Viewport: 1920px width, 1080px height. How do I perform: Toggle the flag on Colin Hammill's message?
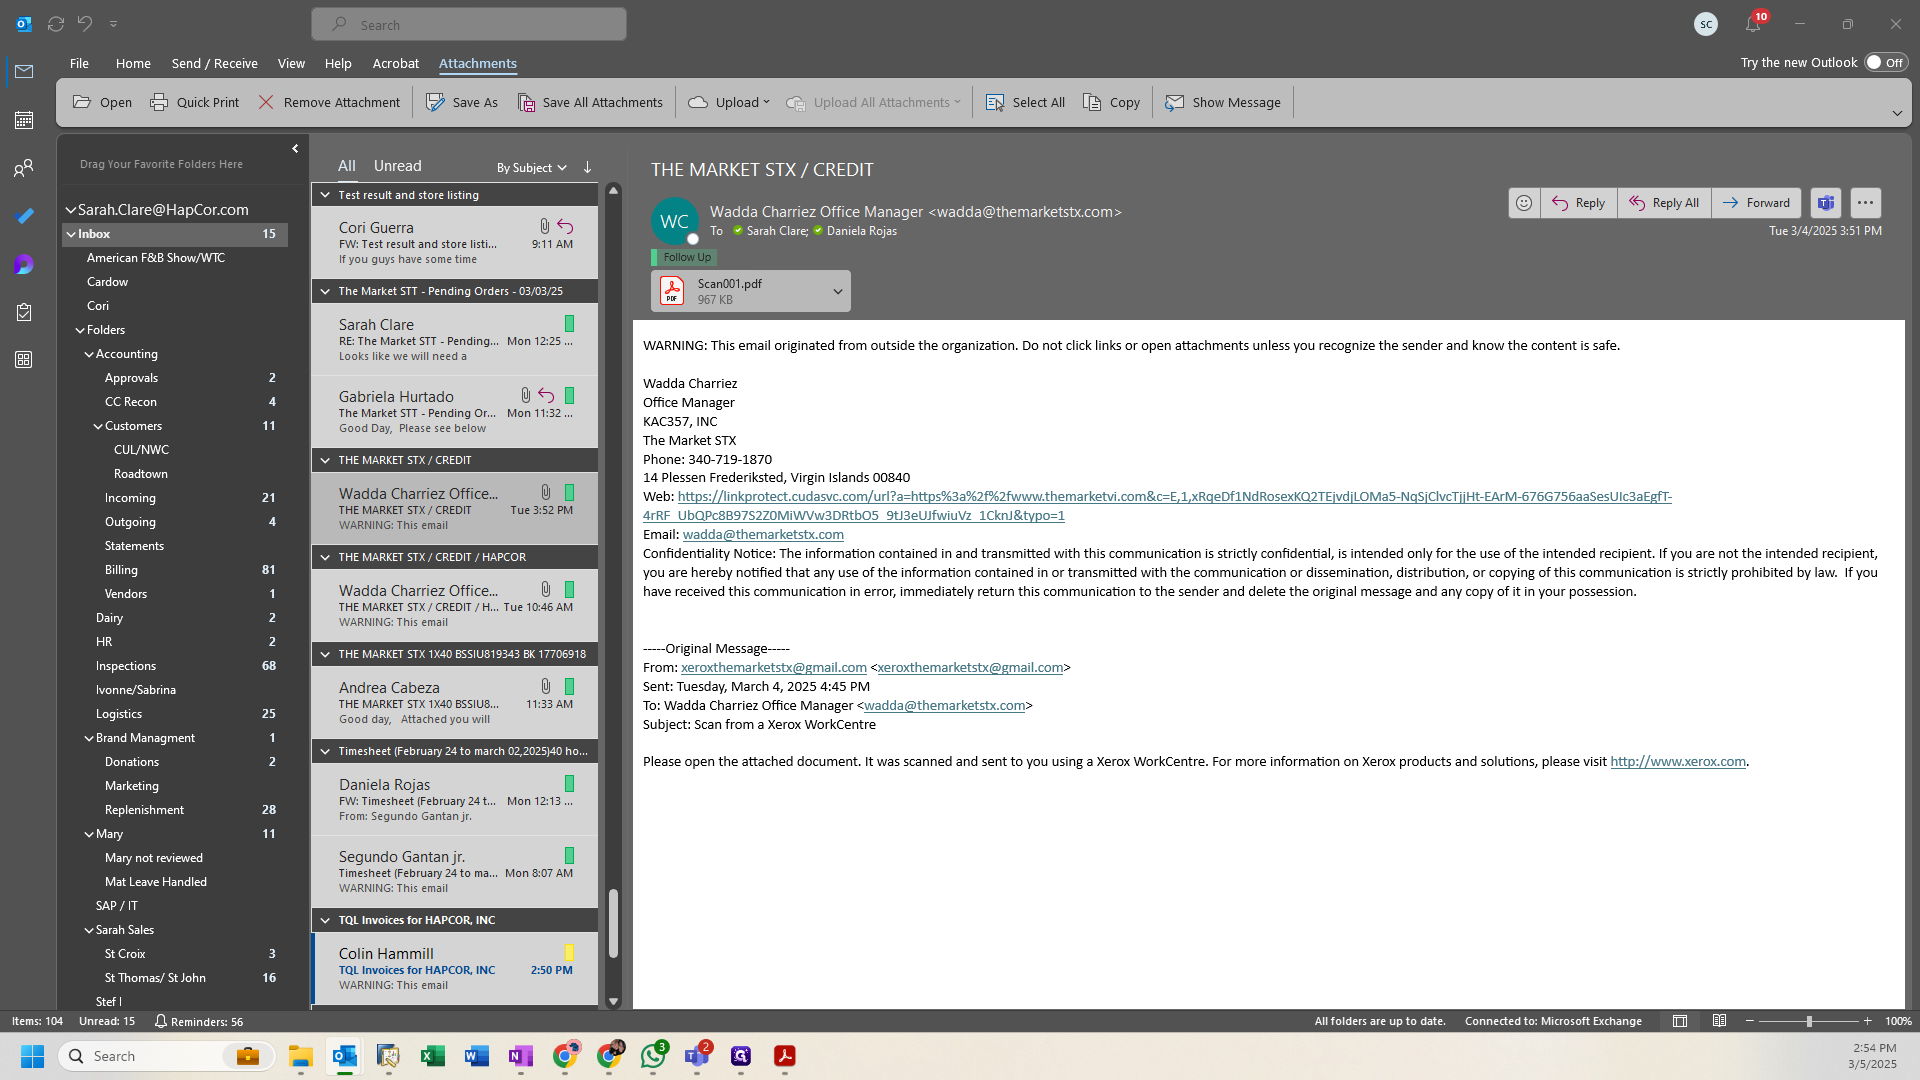tap(569, 953)
